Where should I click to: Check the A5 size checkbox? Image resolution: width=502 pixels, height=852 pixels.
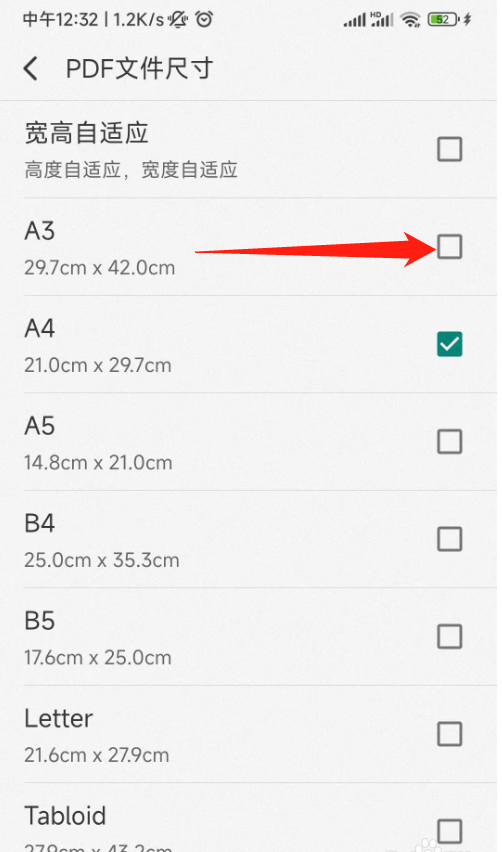pyautogui.click(x=450, y=442)
